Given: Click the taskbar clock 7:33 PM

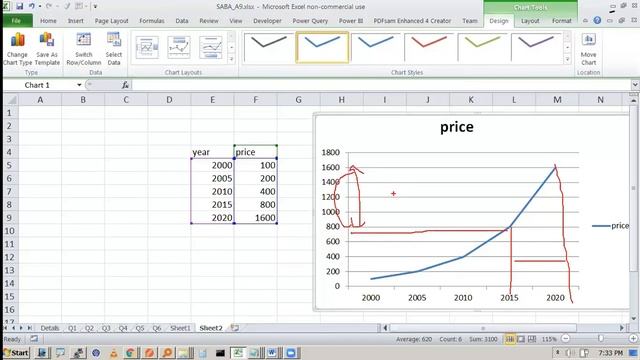Looking at the screenshot, I should 611,353.
